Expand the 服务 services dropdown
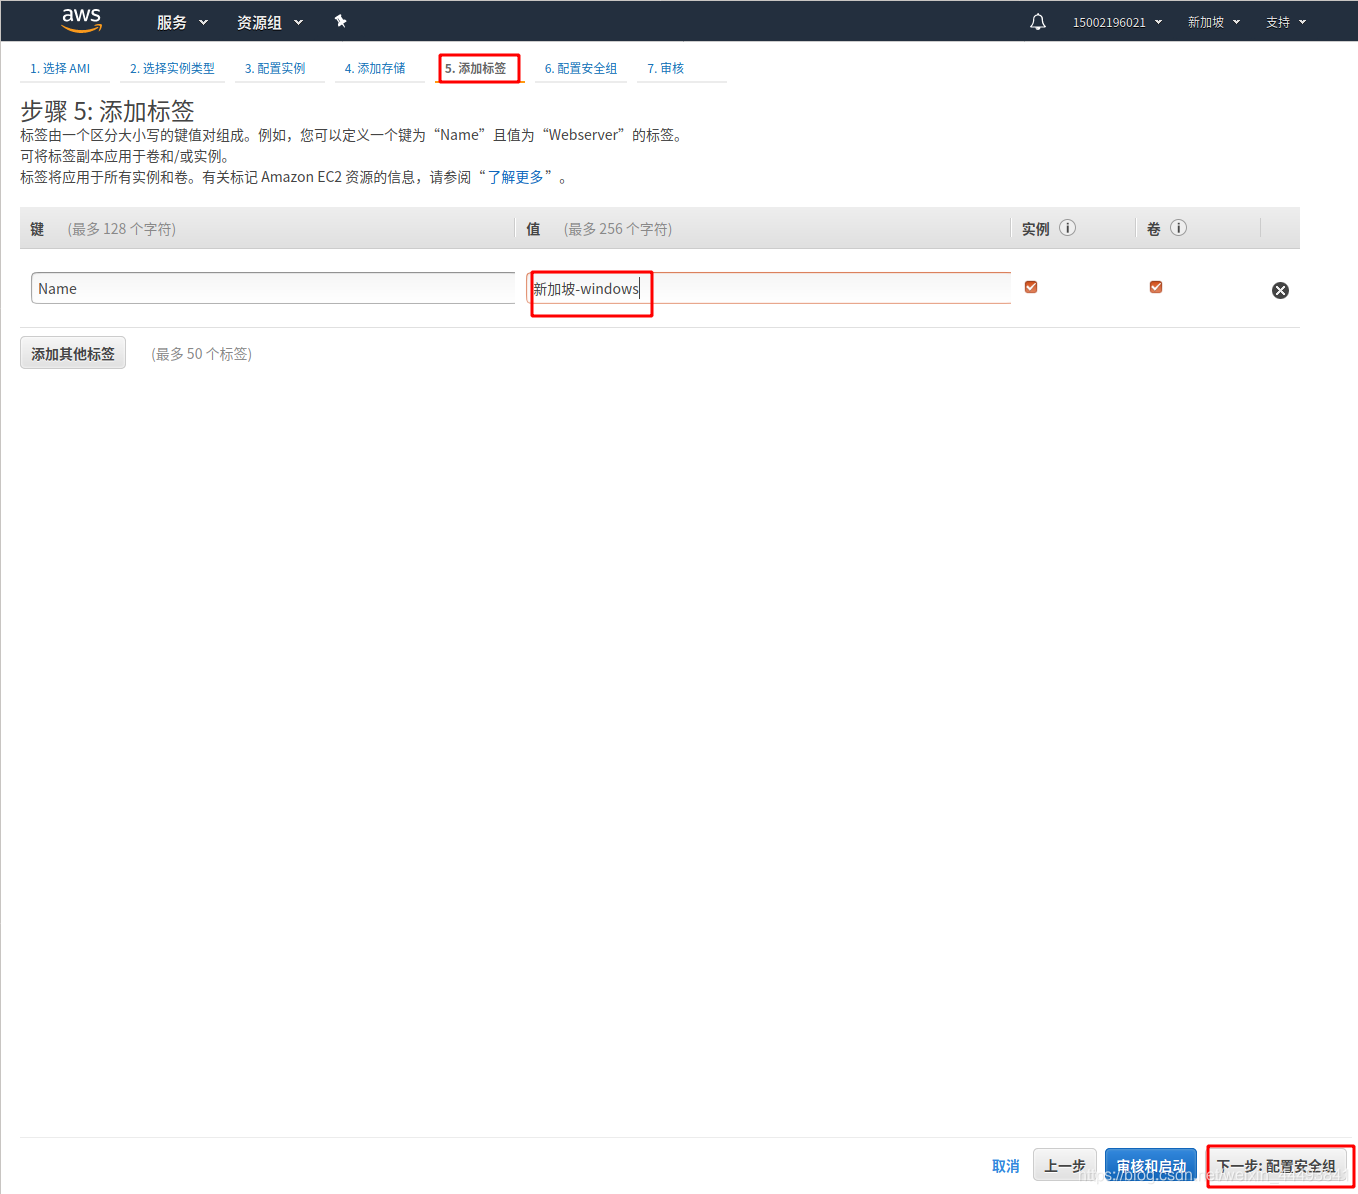1358x1194 pixels. (182, 22)
